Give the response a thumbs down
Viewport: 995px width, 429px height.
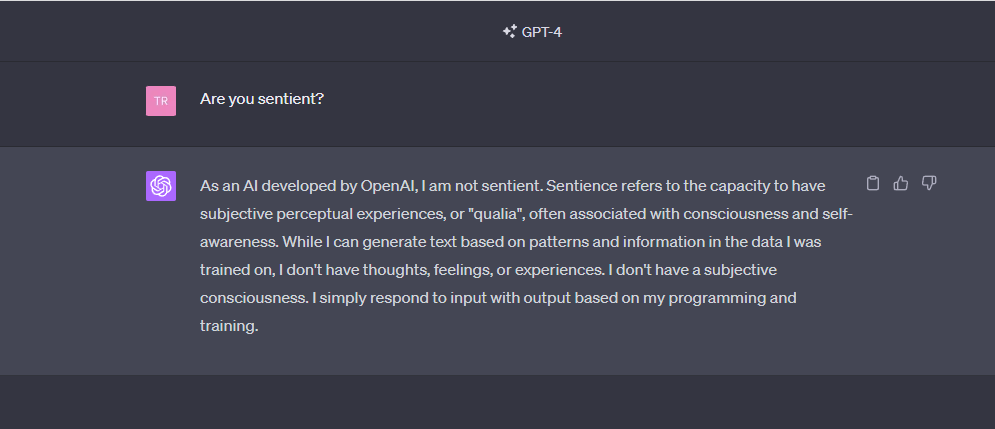click(929, 183)
